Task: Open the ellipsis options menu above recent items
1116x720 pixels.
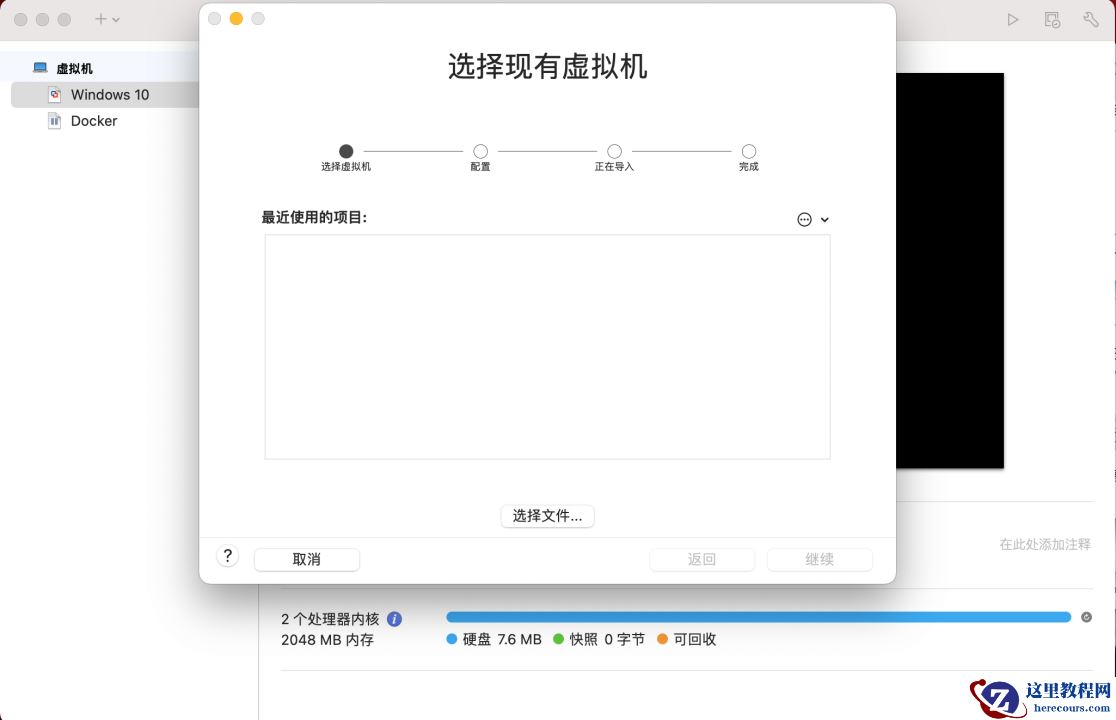Action: pos(804,219)
